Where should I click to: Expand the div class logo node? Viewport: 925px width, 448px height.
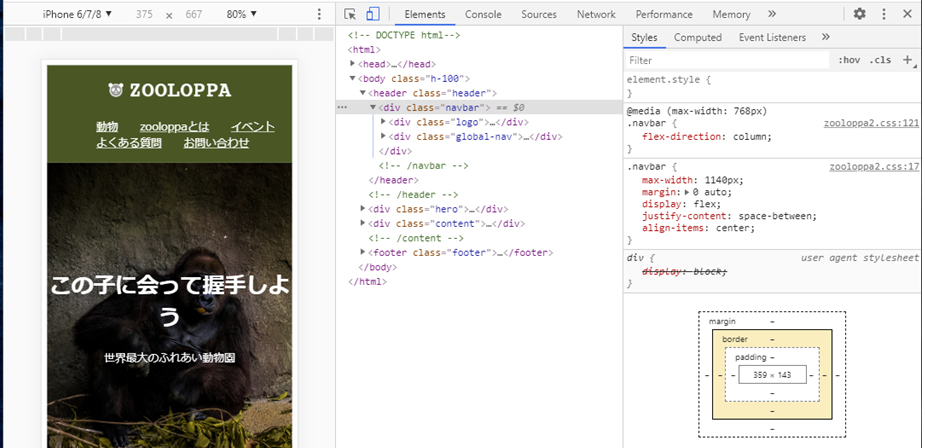point(383,122)
